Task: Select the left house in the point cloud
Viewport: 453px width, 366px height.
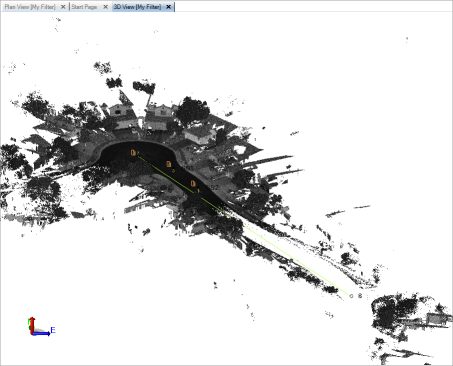Action: [x=121, y=115]
